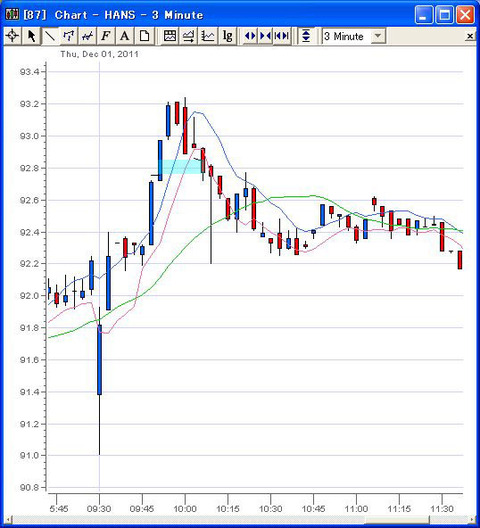Click the cyan highlighted zone on chart
Viewport: 480px width, 528px height.
[182, 167]
